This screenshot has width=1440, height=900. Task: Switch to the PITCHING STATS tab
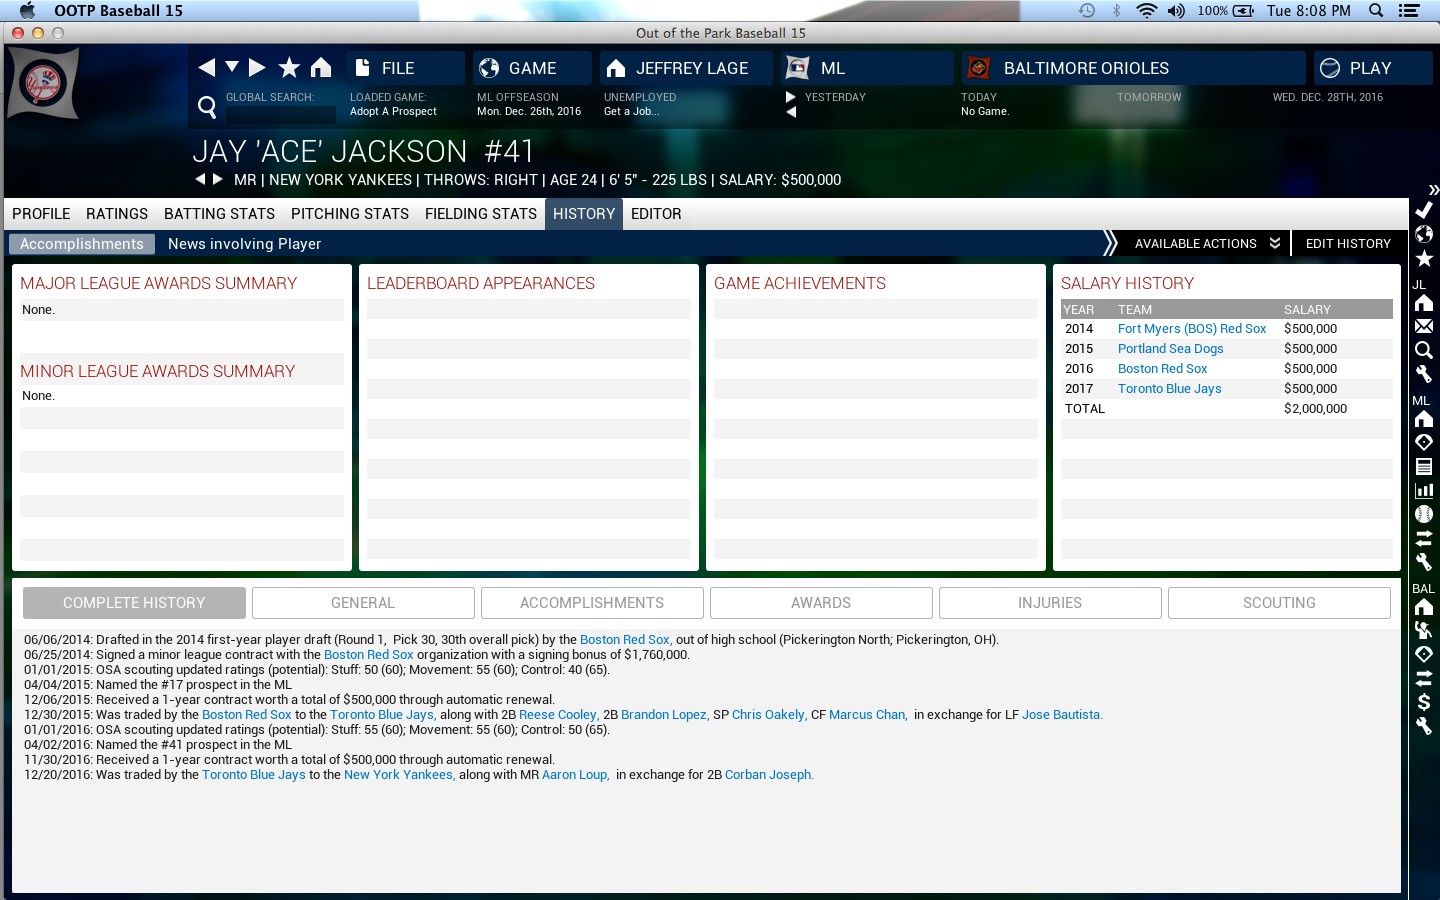[350, 214]
